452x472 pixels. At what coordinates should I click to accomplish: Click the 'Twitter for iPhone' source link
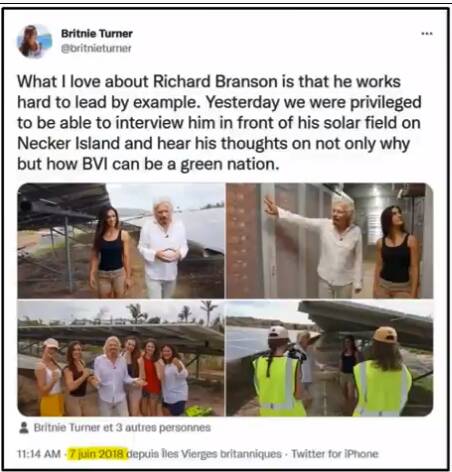pos(335,454)
